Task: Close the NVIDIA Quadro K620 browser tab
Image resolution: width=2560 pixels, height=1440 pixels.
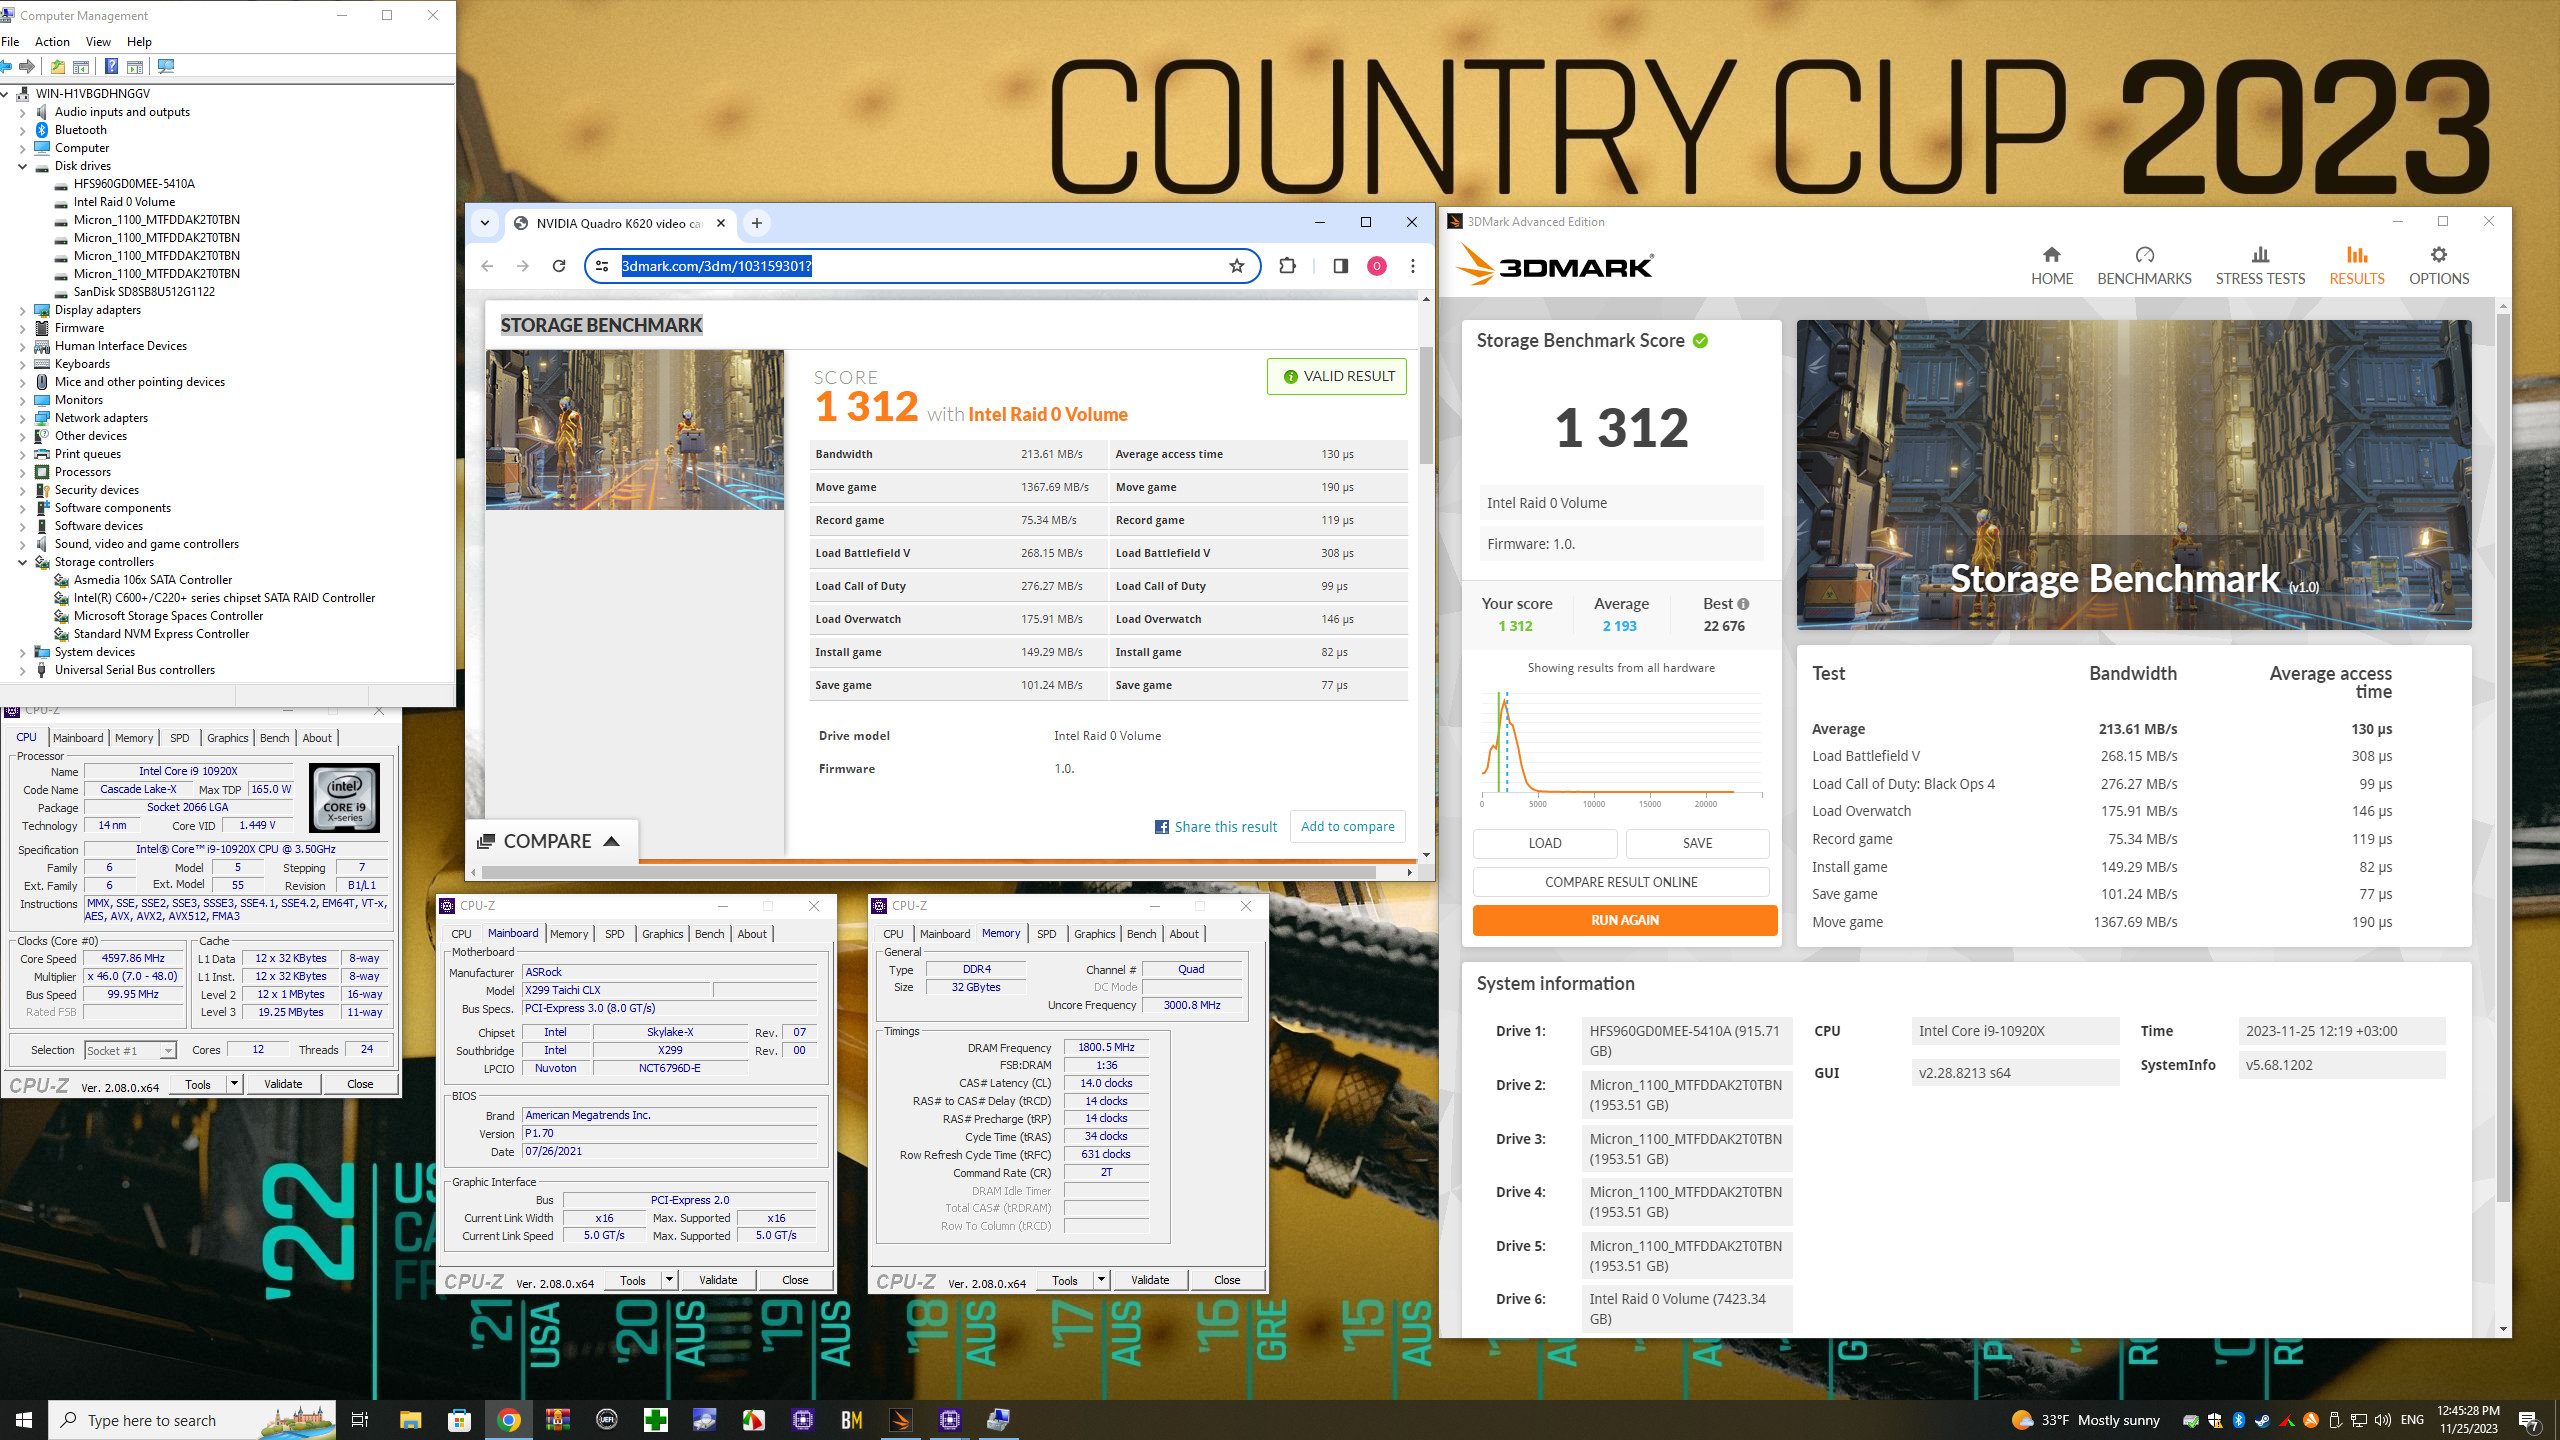Action: pos(721,223)
